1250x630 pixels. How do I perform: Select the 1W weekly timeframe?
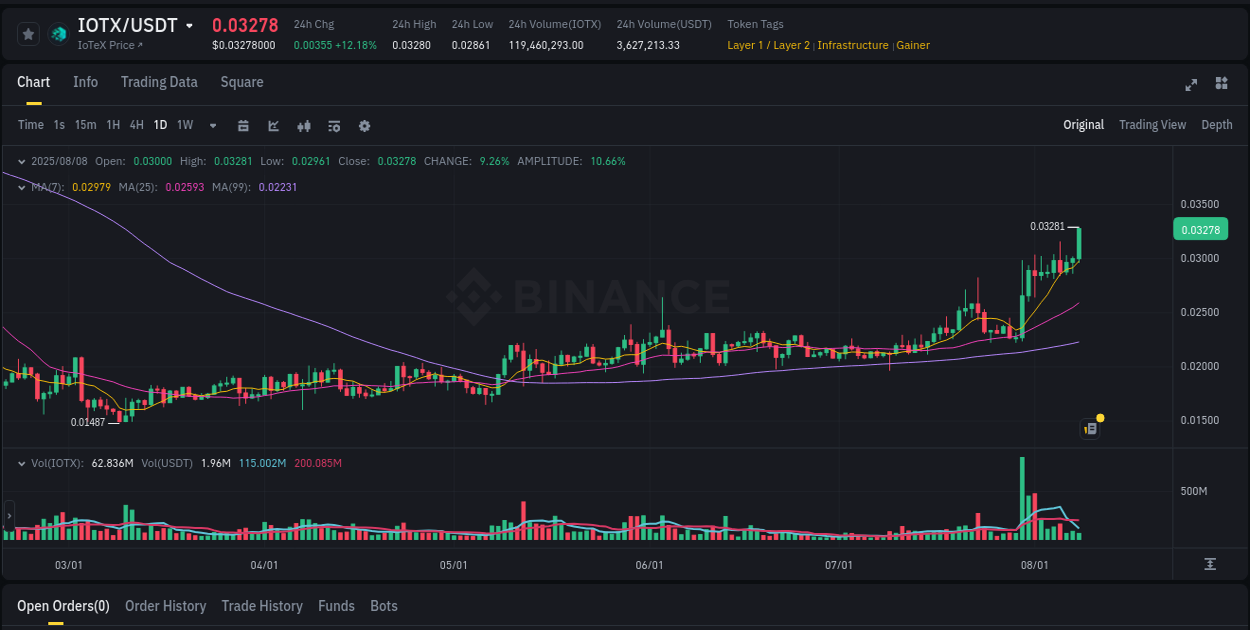184,125
